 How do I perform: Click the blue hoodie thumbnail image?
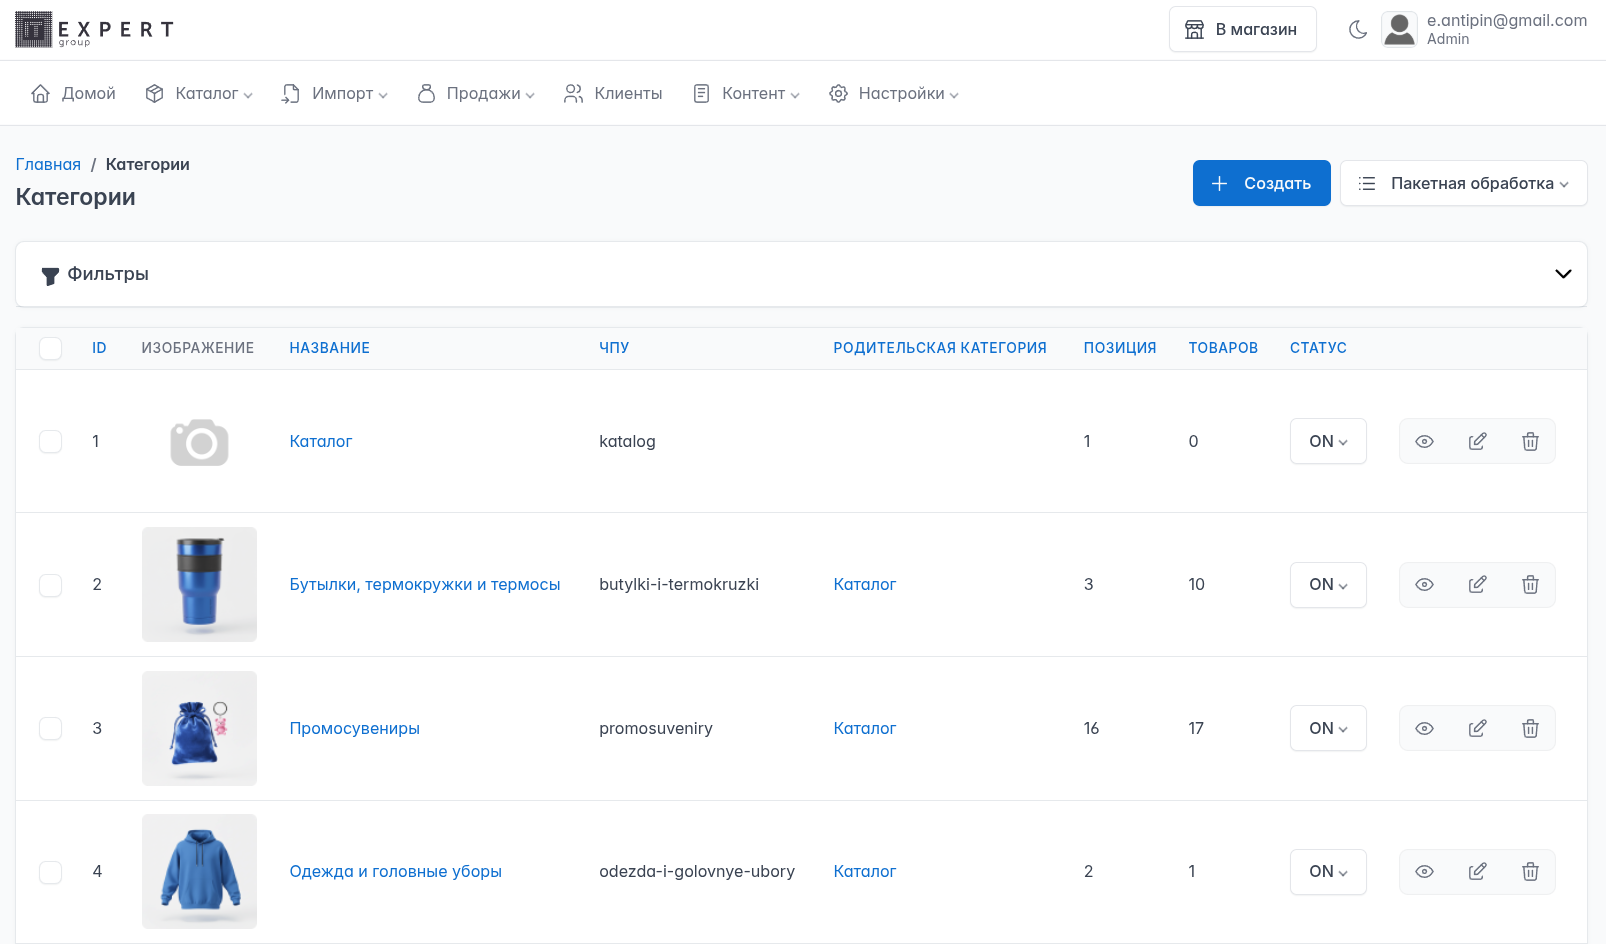199,871
